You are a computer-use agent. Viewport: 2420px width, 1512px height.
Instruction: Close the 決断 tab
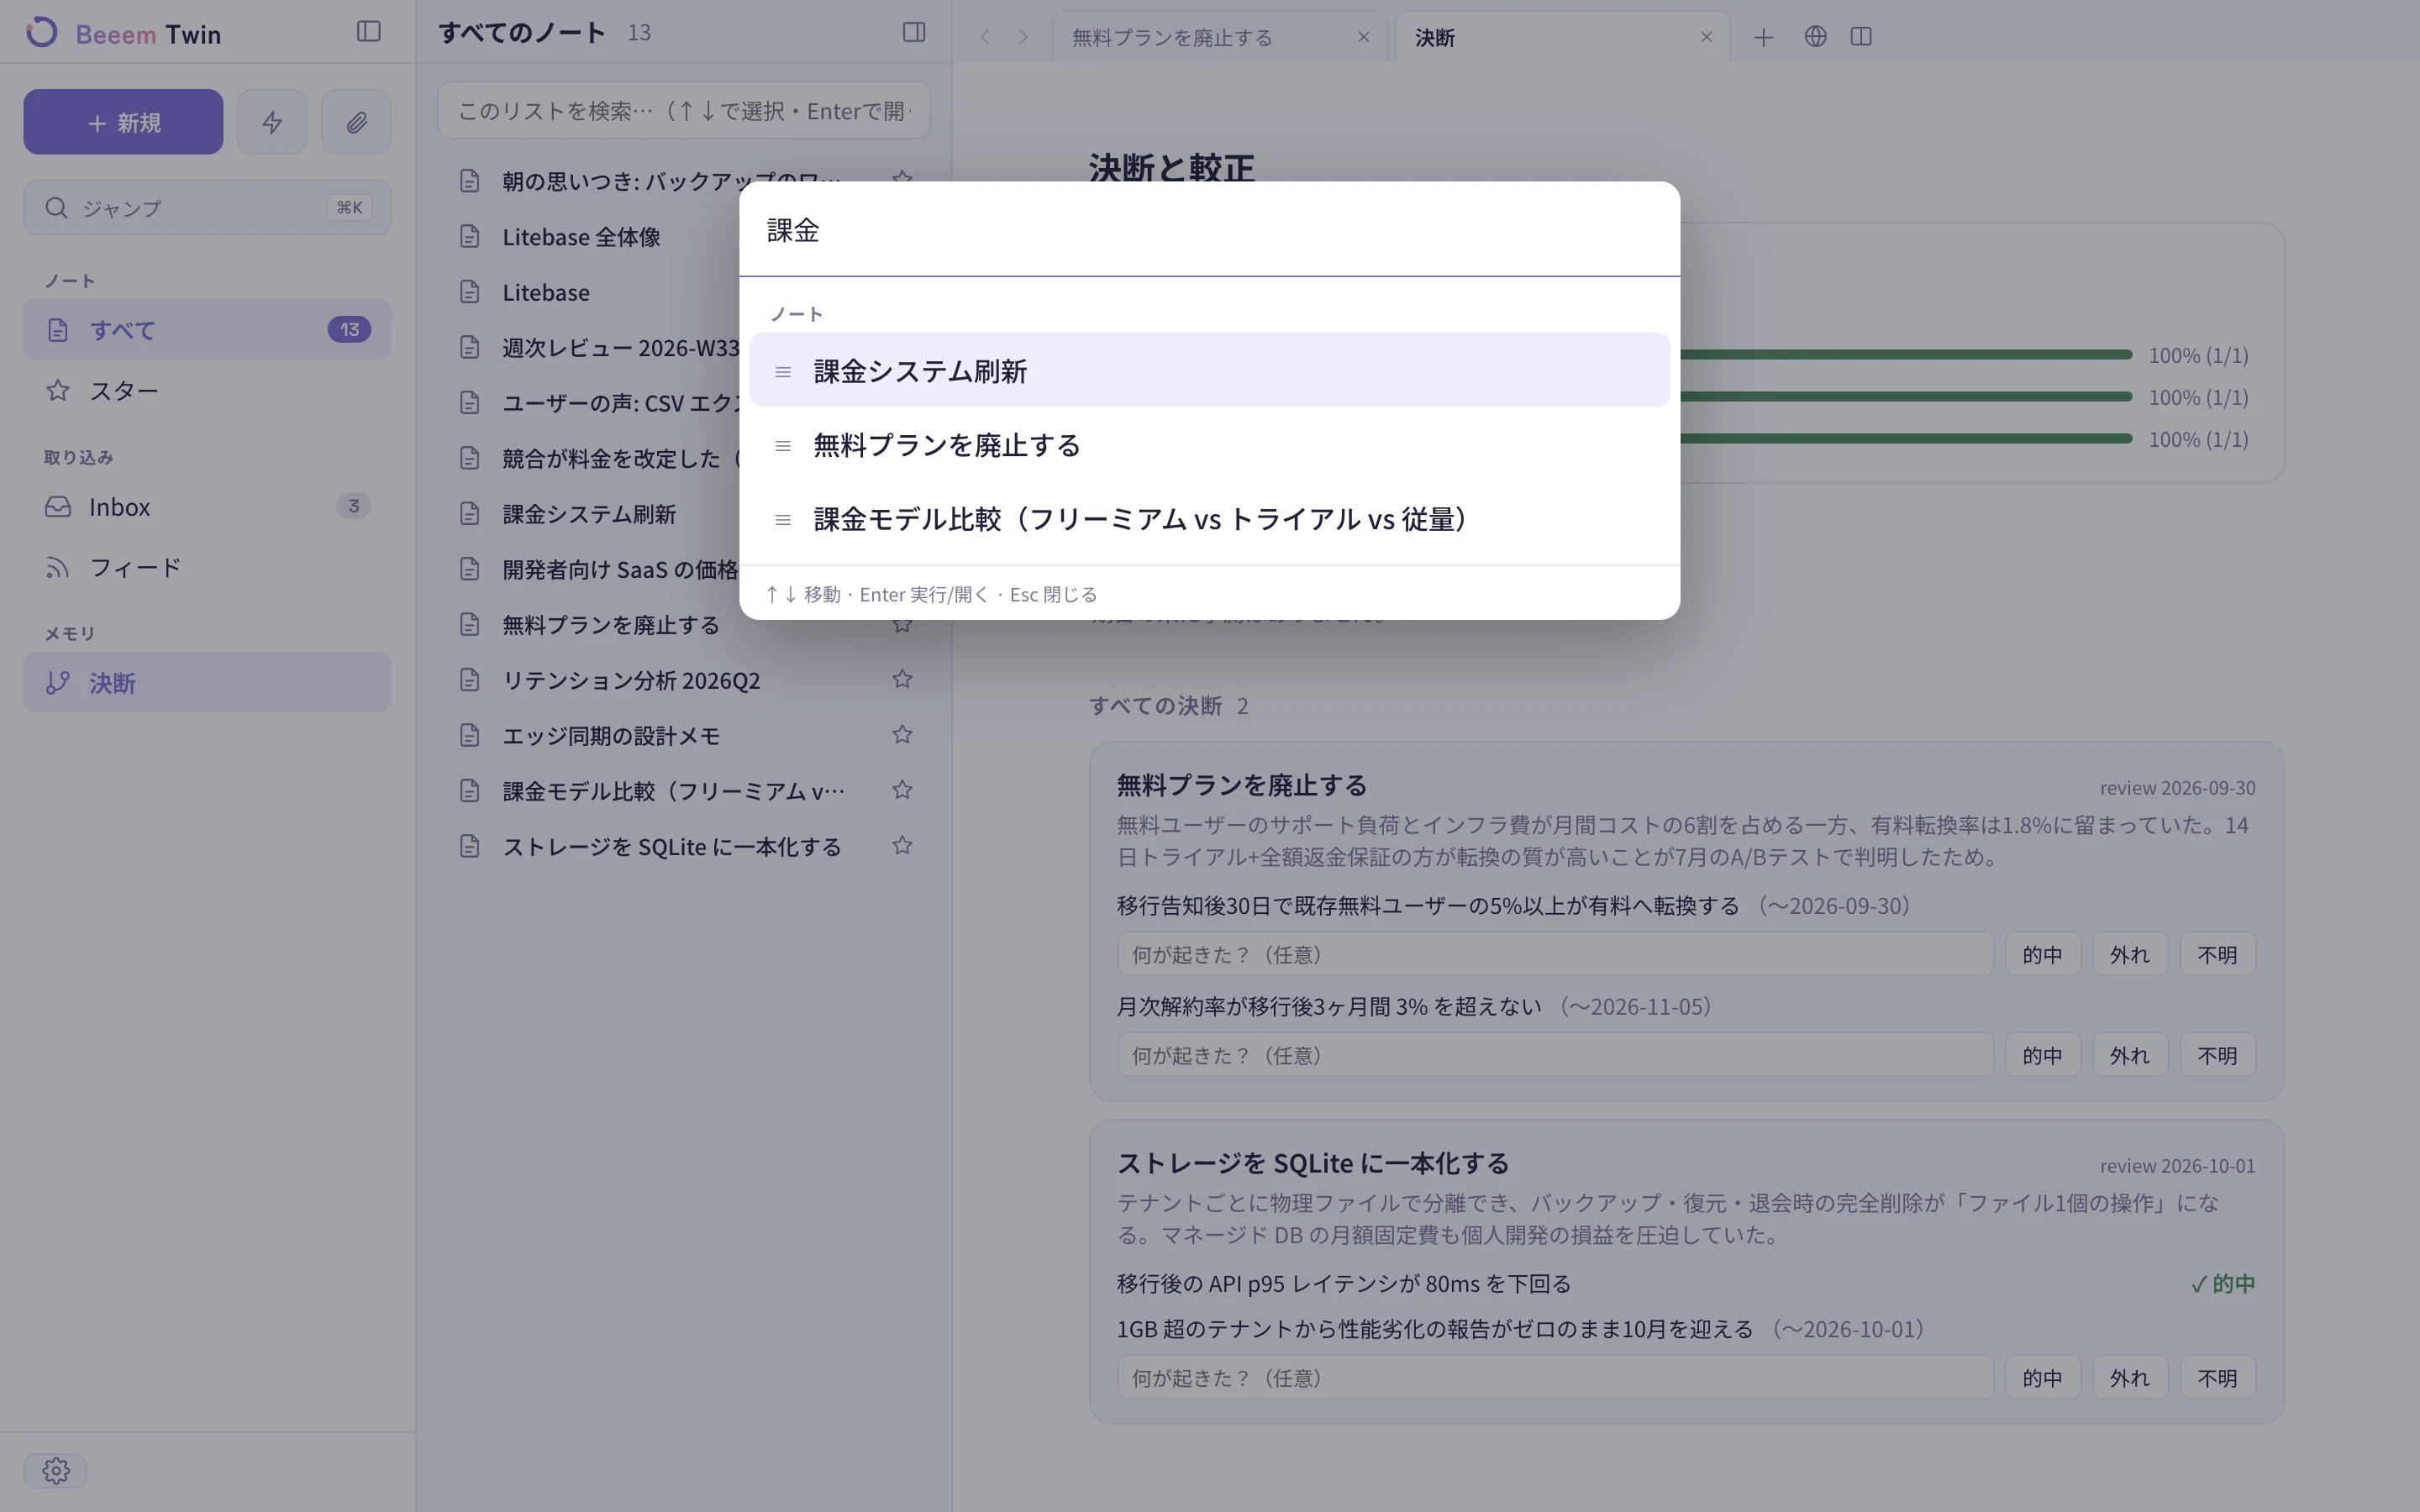coord(1706,37)
